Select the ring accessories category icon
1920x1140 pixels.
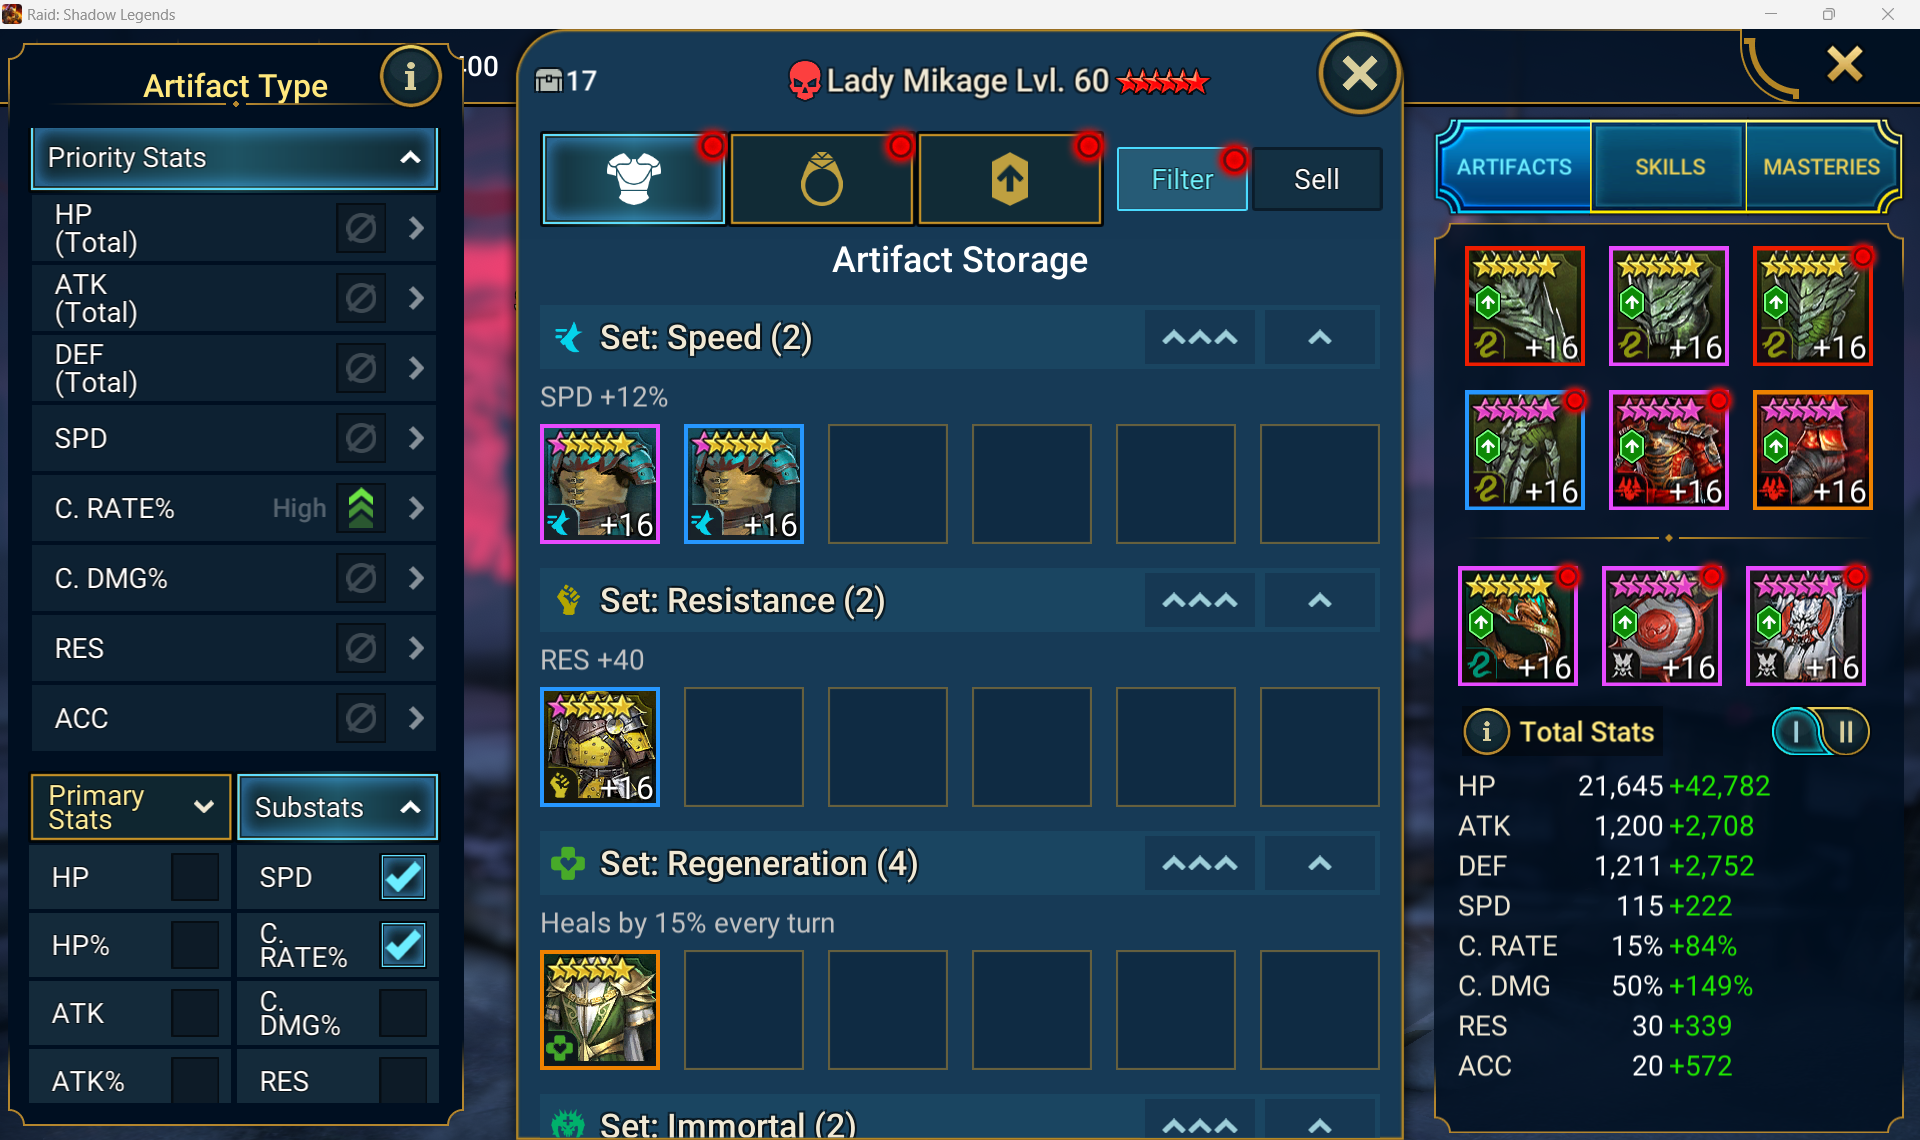click(x=821, y=179)
